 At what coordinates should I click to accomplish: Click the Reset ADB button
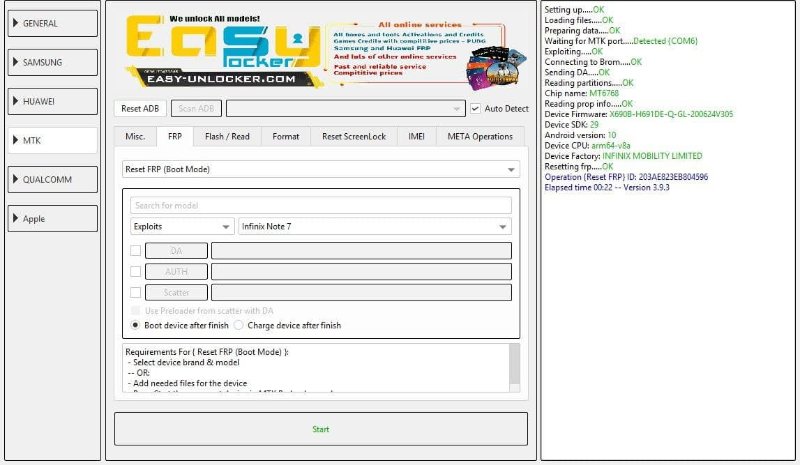tap(140, 109)
